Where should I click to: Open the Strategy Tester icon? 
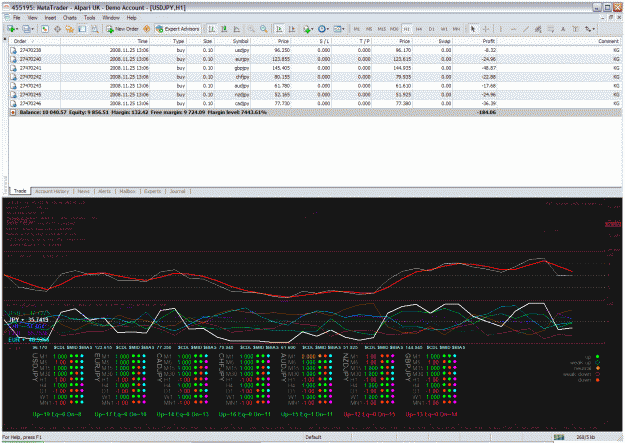(95, 29)
